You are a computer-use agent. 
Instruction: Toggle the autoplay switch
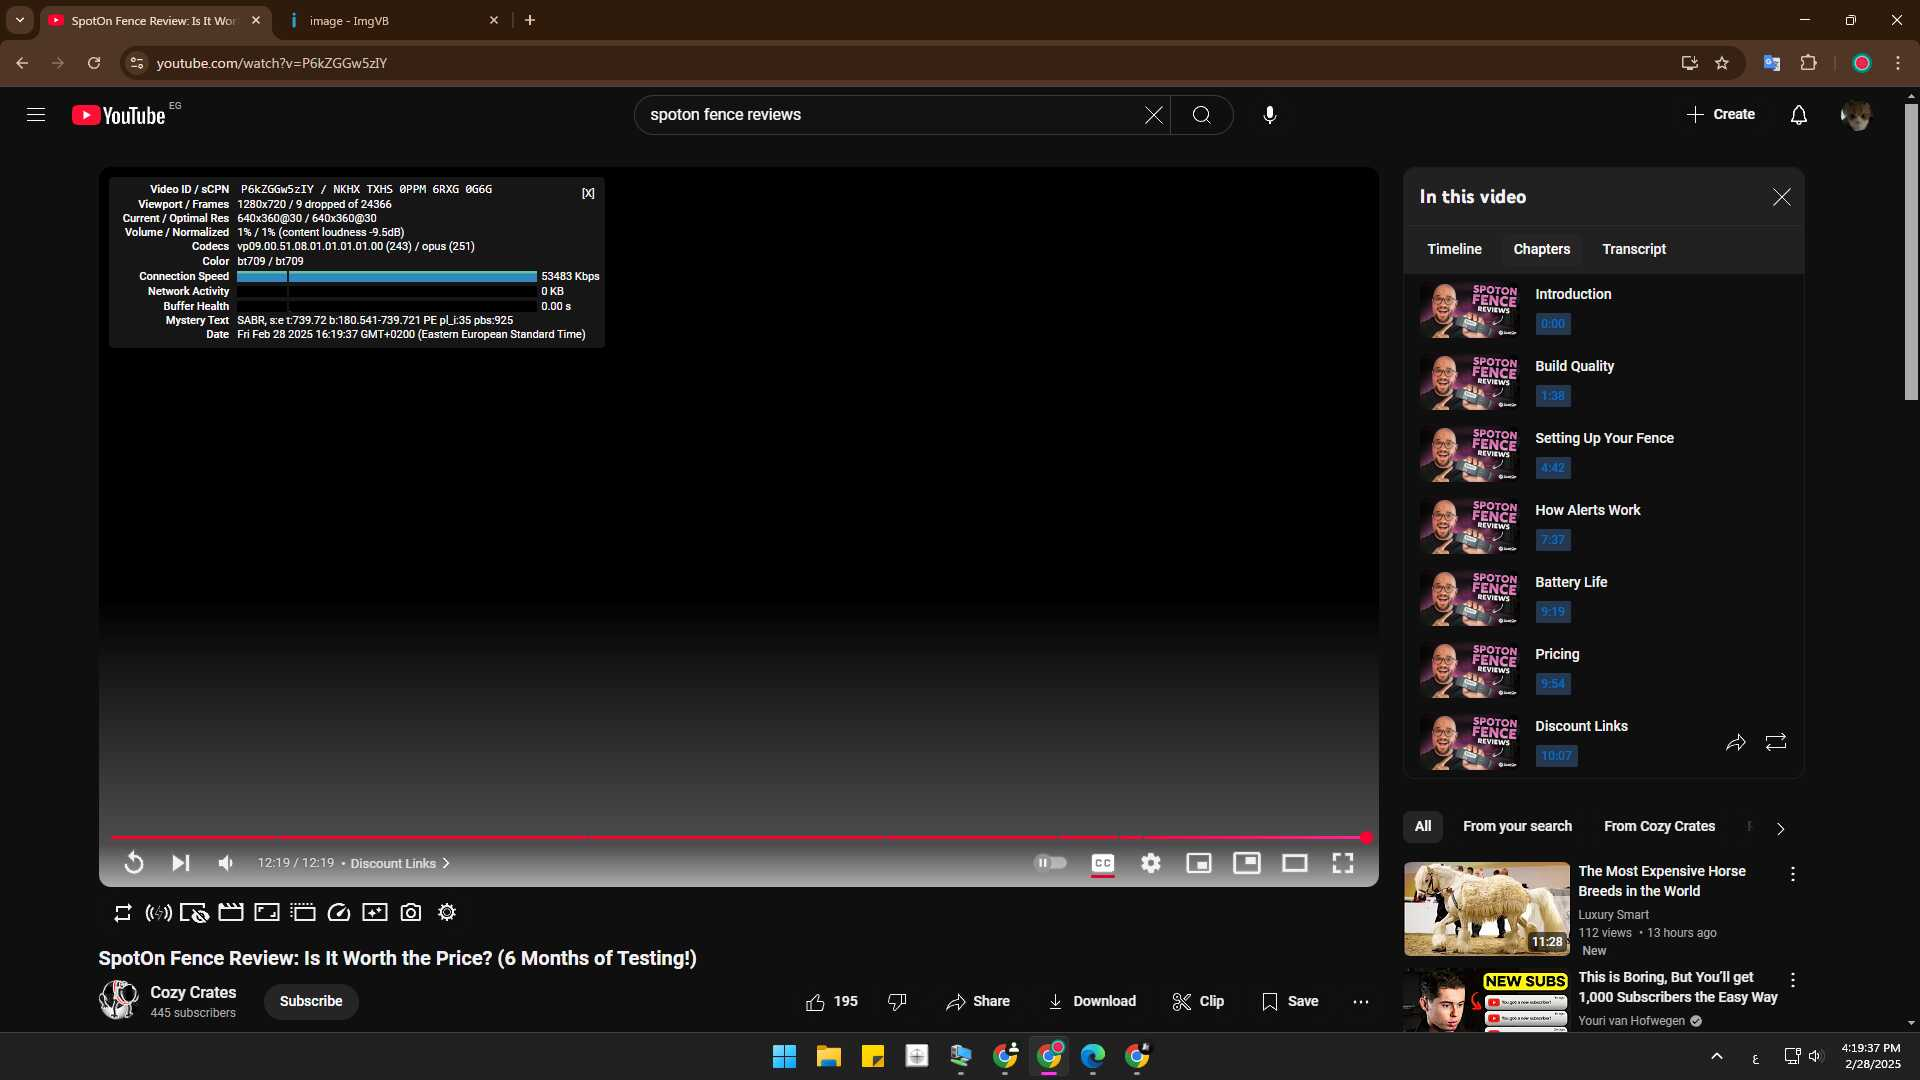click(1050, 863)
